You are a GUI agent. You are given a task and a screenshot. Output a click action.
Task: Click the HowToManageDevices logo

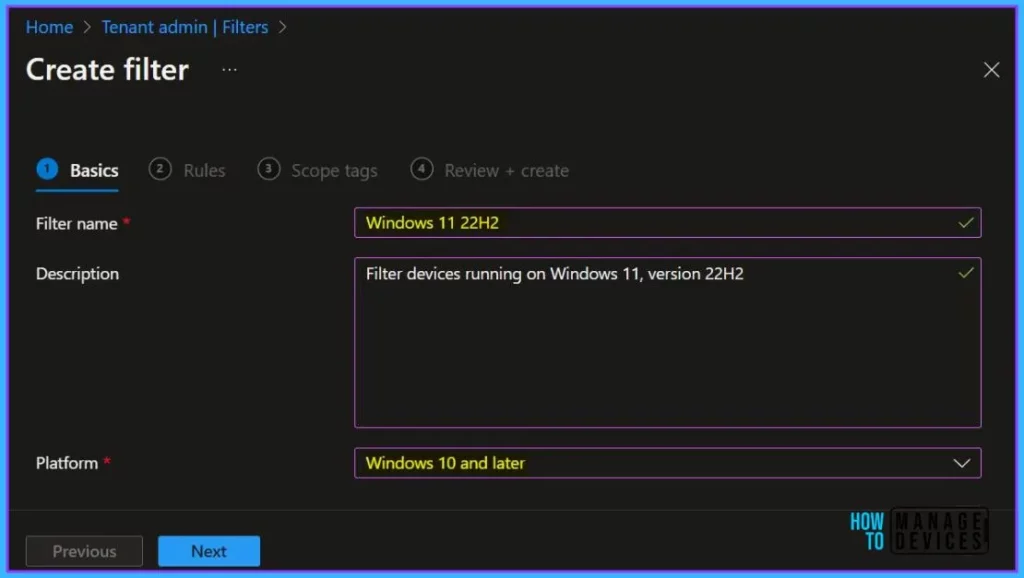(x=917, y=530)
